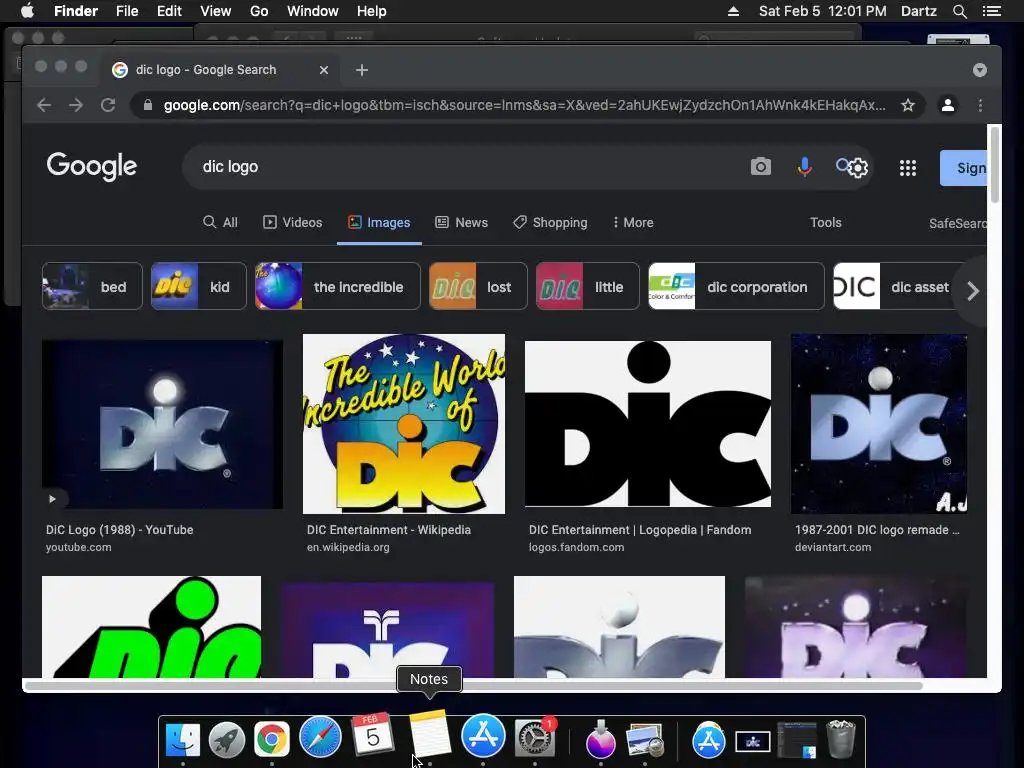Viewport: 1024px width, 768px height.
Task: Open black DiC Logopedia image
Action: coord(648,424)
